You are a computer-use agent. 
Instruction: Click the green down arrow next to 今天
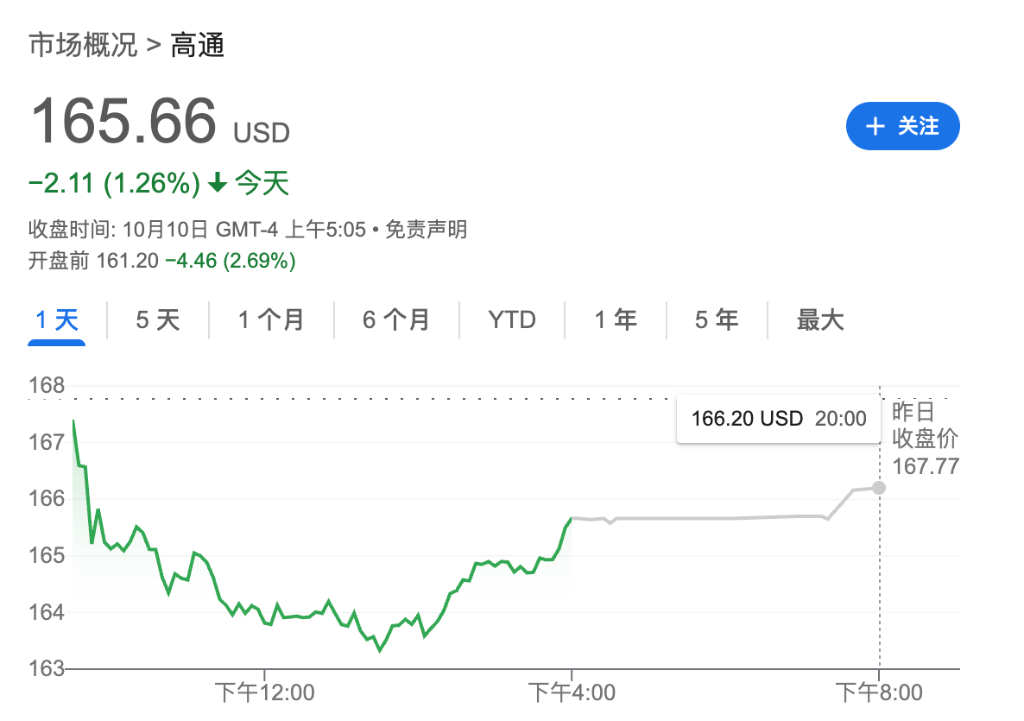tap(218, 183)
